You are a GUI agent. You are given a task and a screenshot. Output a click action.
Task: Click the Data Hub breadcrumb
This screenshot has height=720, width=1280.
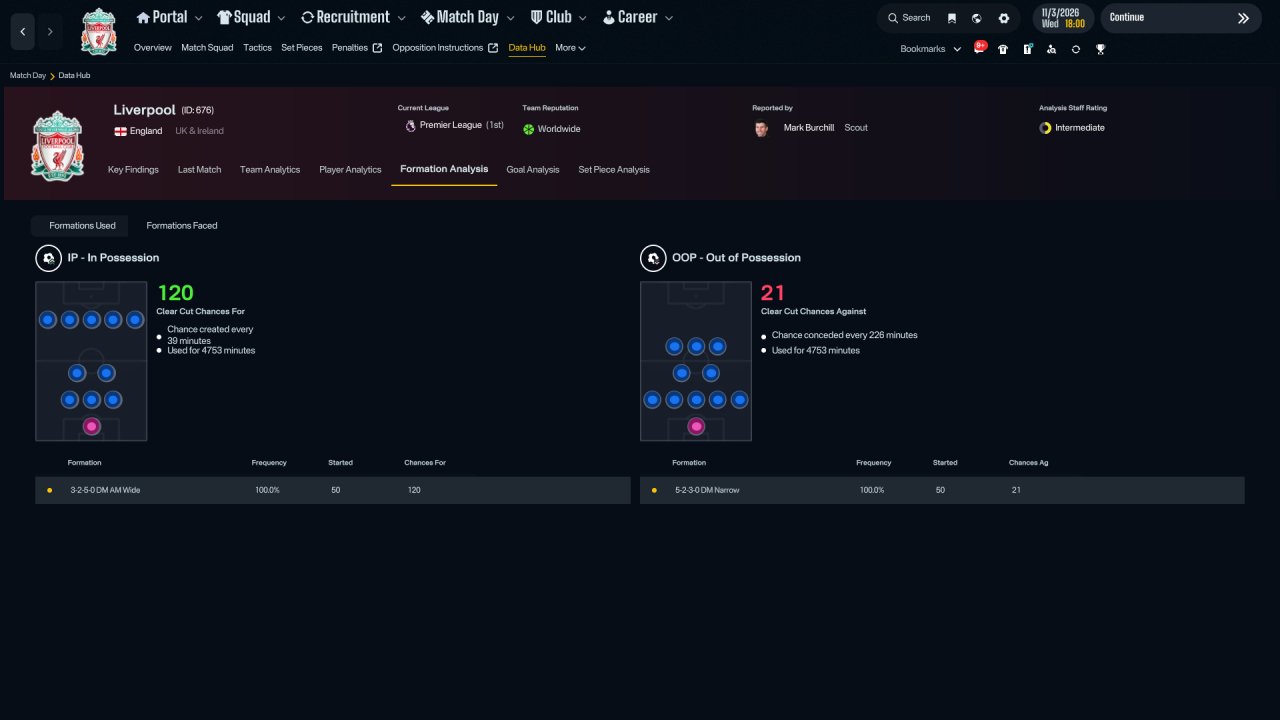75,76
